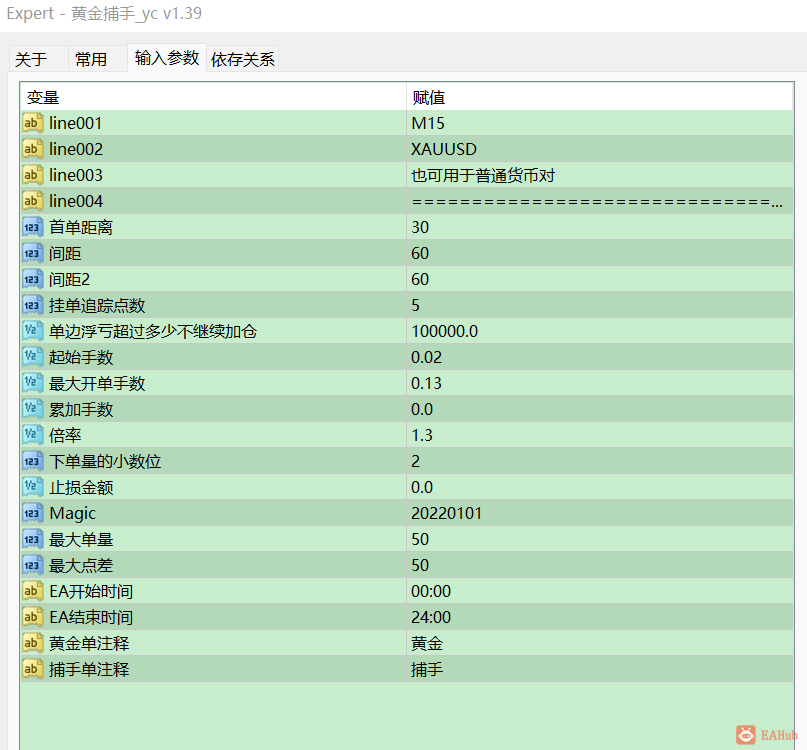The image size is (807, 750).
Task: Click the double icon beside 最大开单手数
Action: click(x=32, y=383)
